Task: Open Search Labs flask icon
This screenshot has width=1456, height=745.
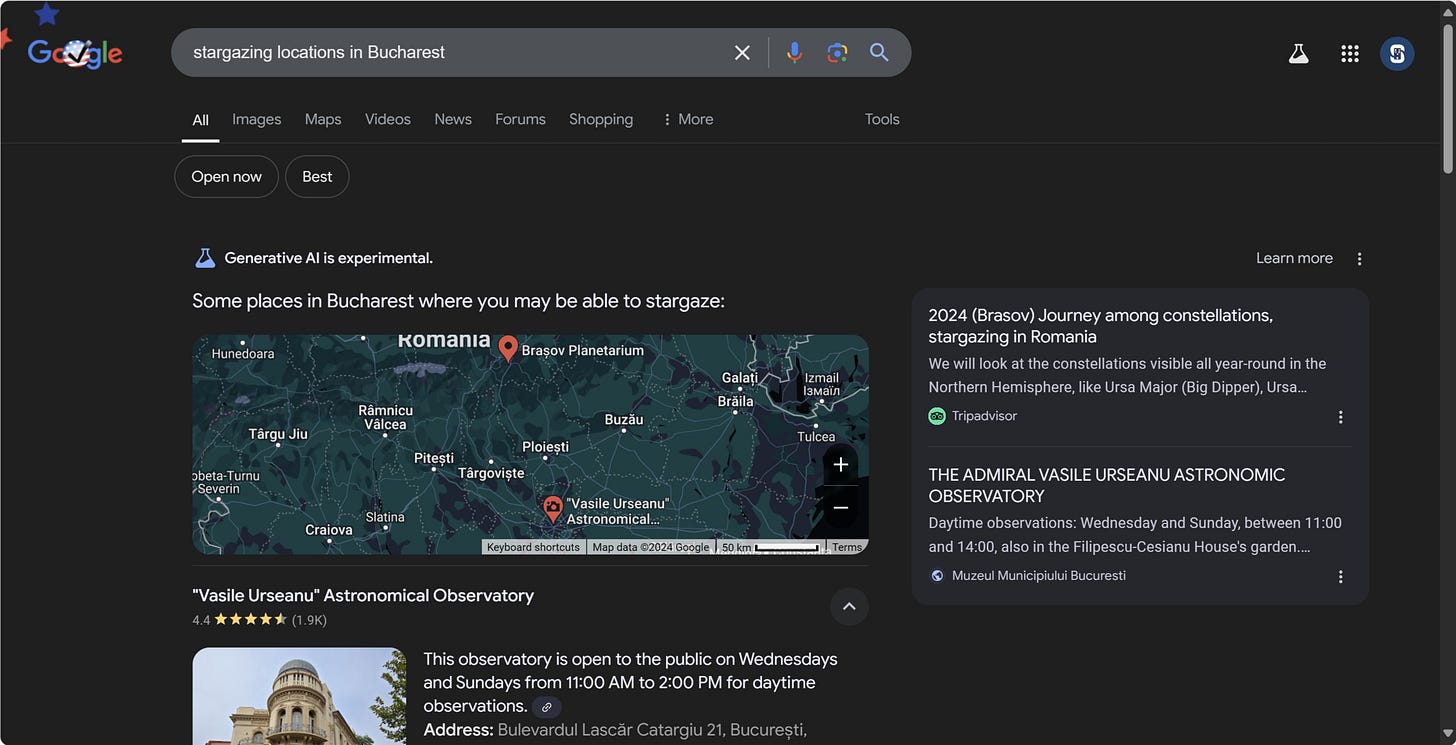Action: tap(1298, 53)
